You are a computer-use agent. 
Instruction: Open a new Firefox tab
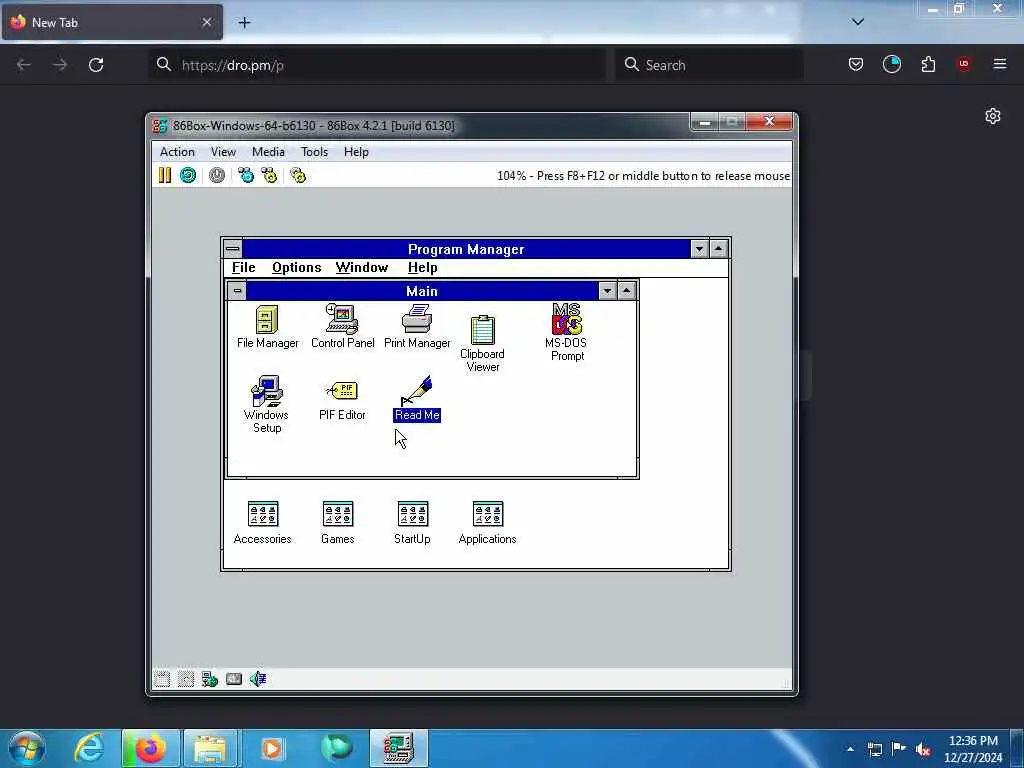tap(244, 22)
